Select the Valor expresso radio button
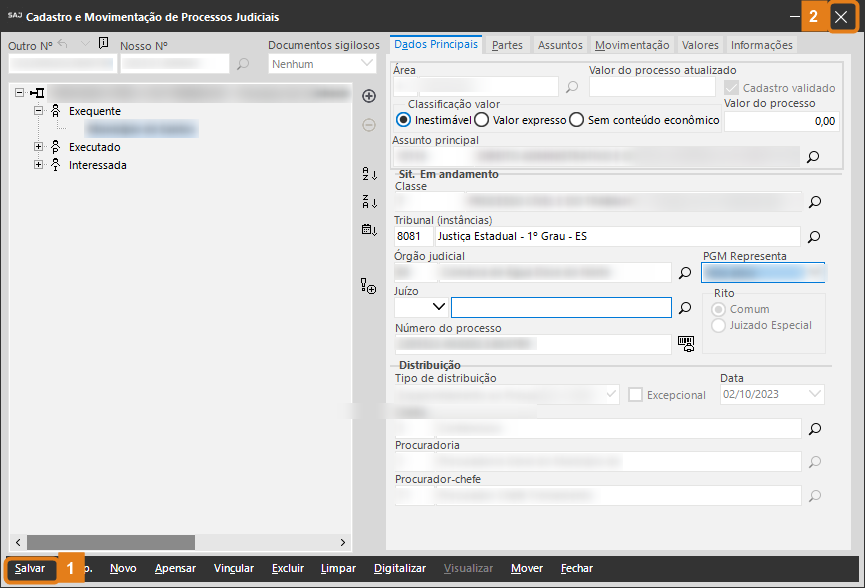The width and height of the screenshot is (865, 588). tap(482, 120)
